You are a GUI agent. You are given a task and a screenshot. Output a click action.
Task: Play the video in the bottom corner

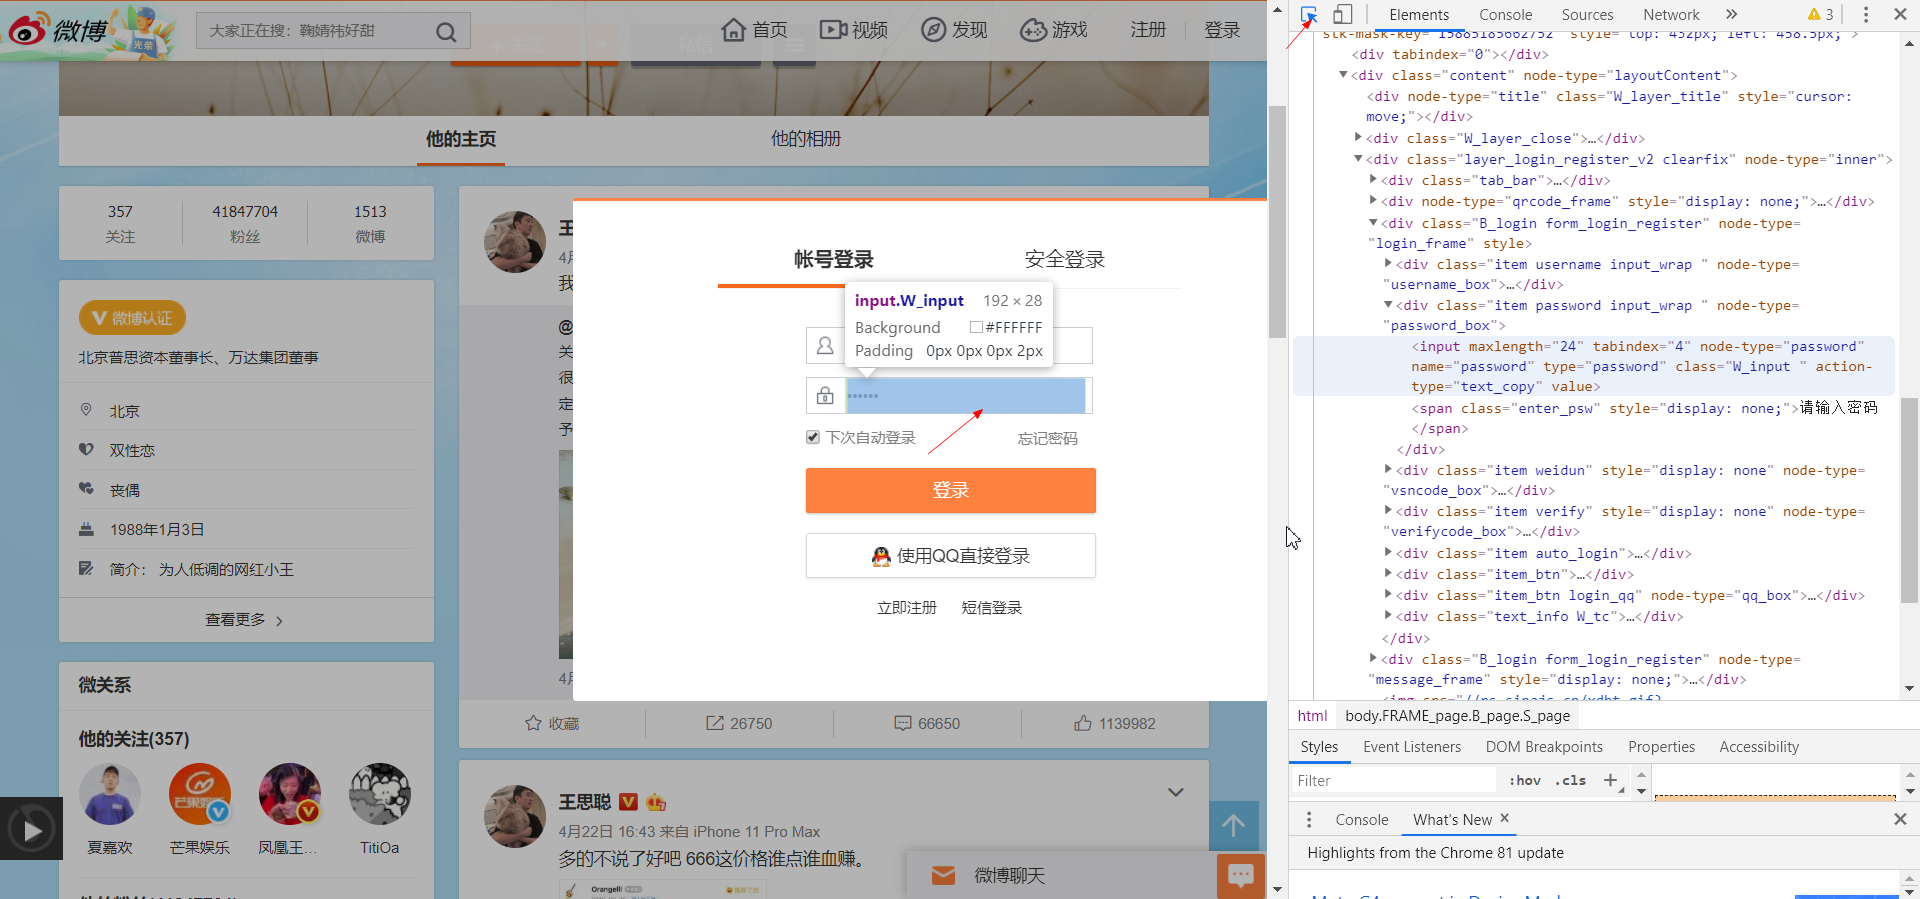[32, 829]
